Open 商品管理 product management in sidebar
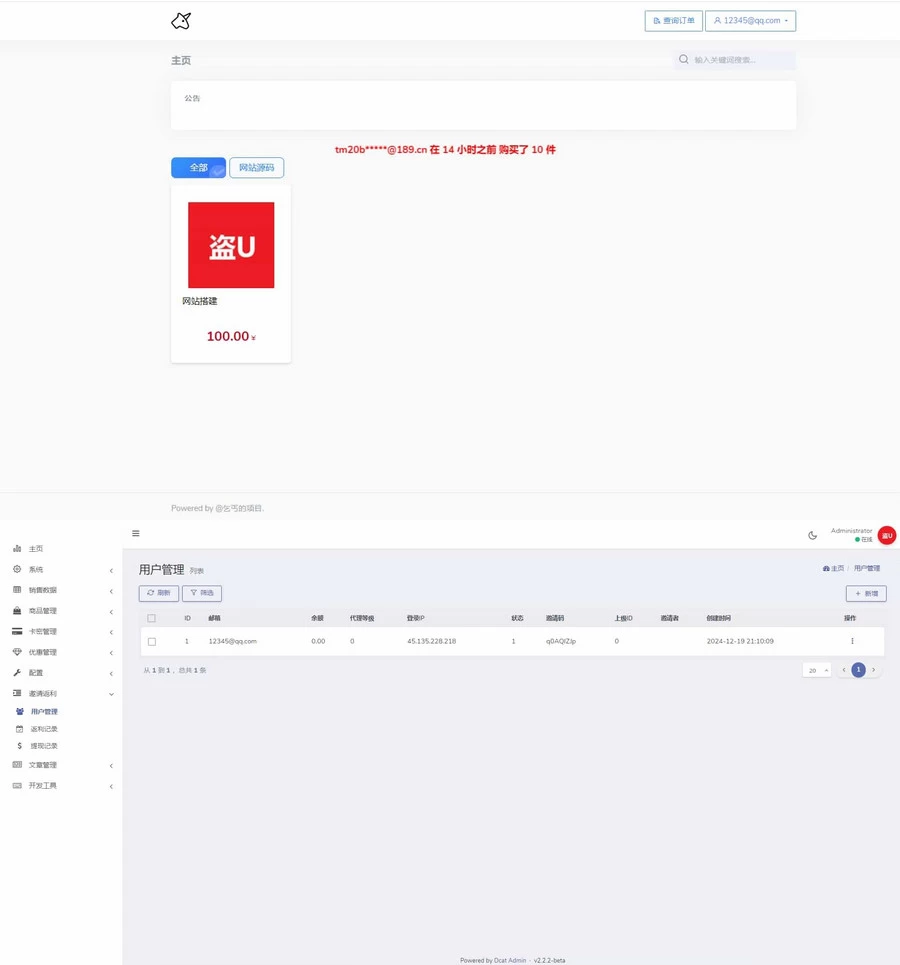Viewport: 900px width, 965px height. click(x=40, y=610)
